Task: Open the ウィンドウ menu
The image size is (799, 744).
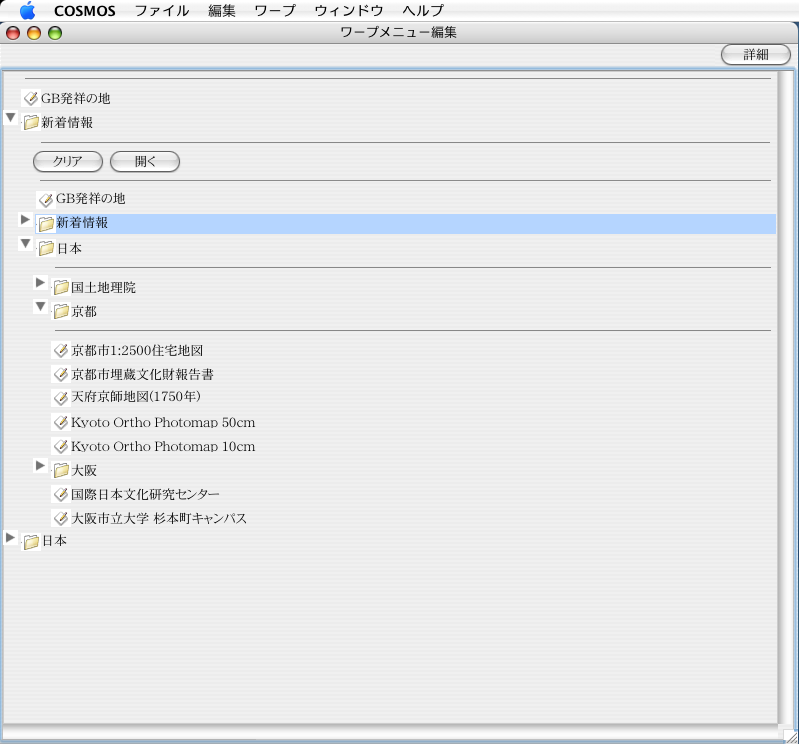Action: point(349,11)
